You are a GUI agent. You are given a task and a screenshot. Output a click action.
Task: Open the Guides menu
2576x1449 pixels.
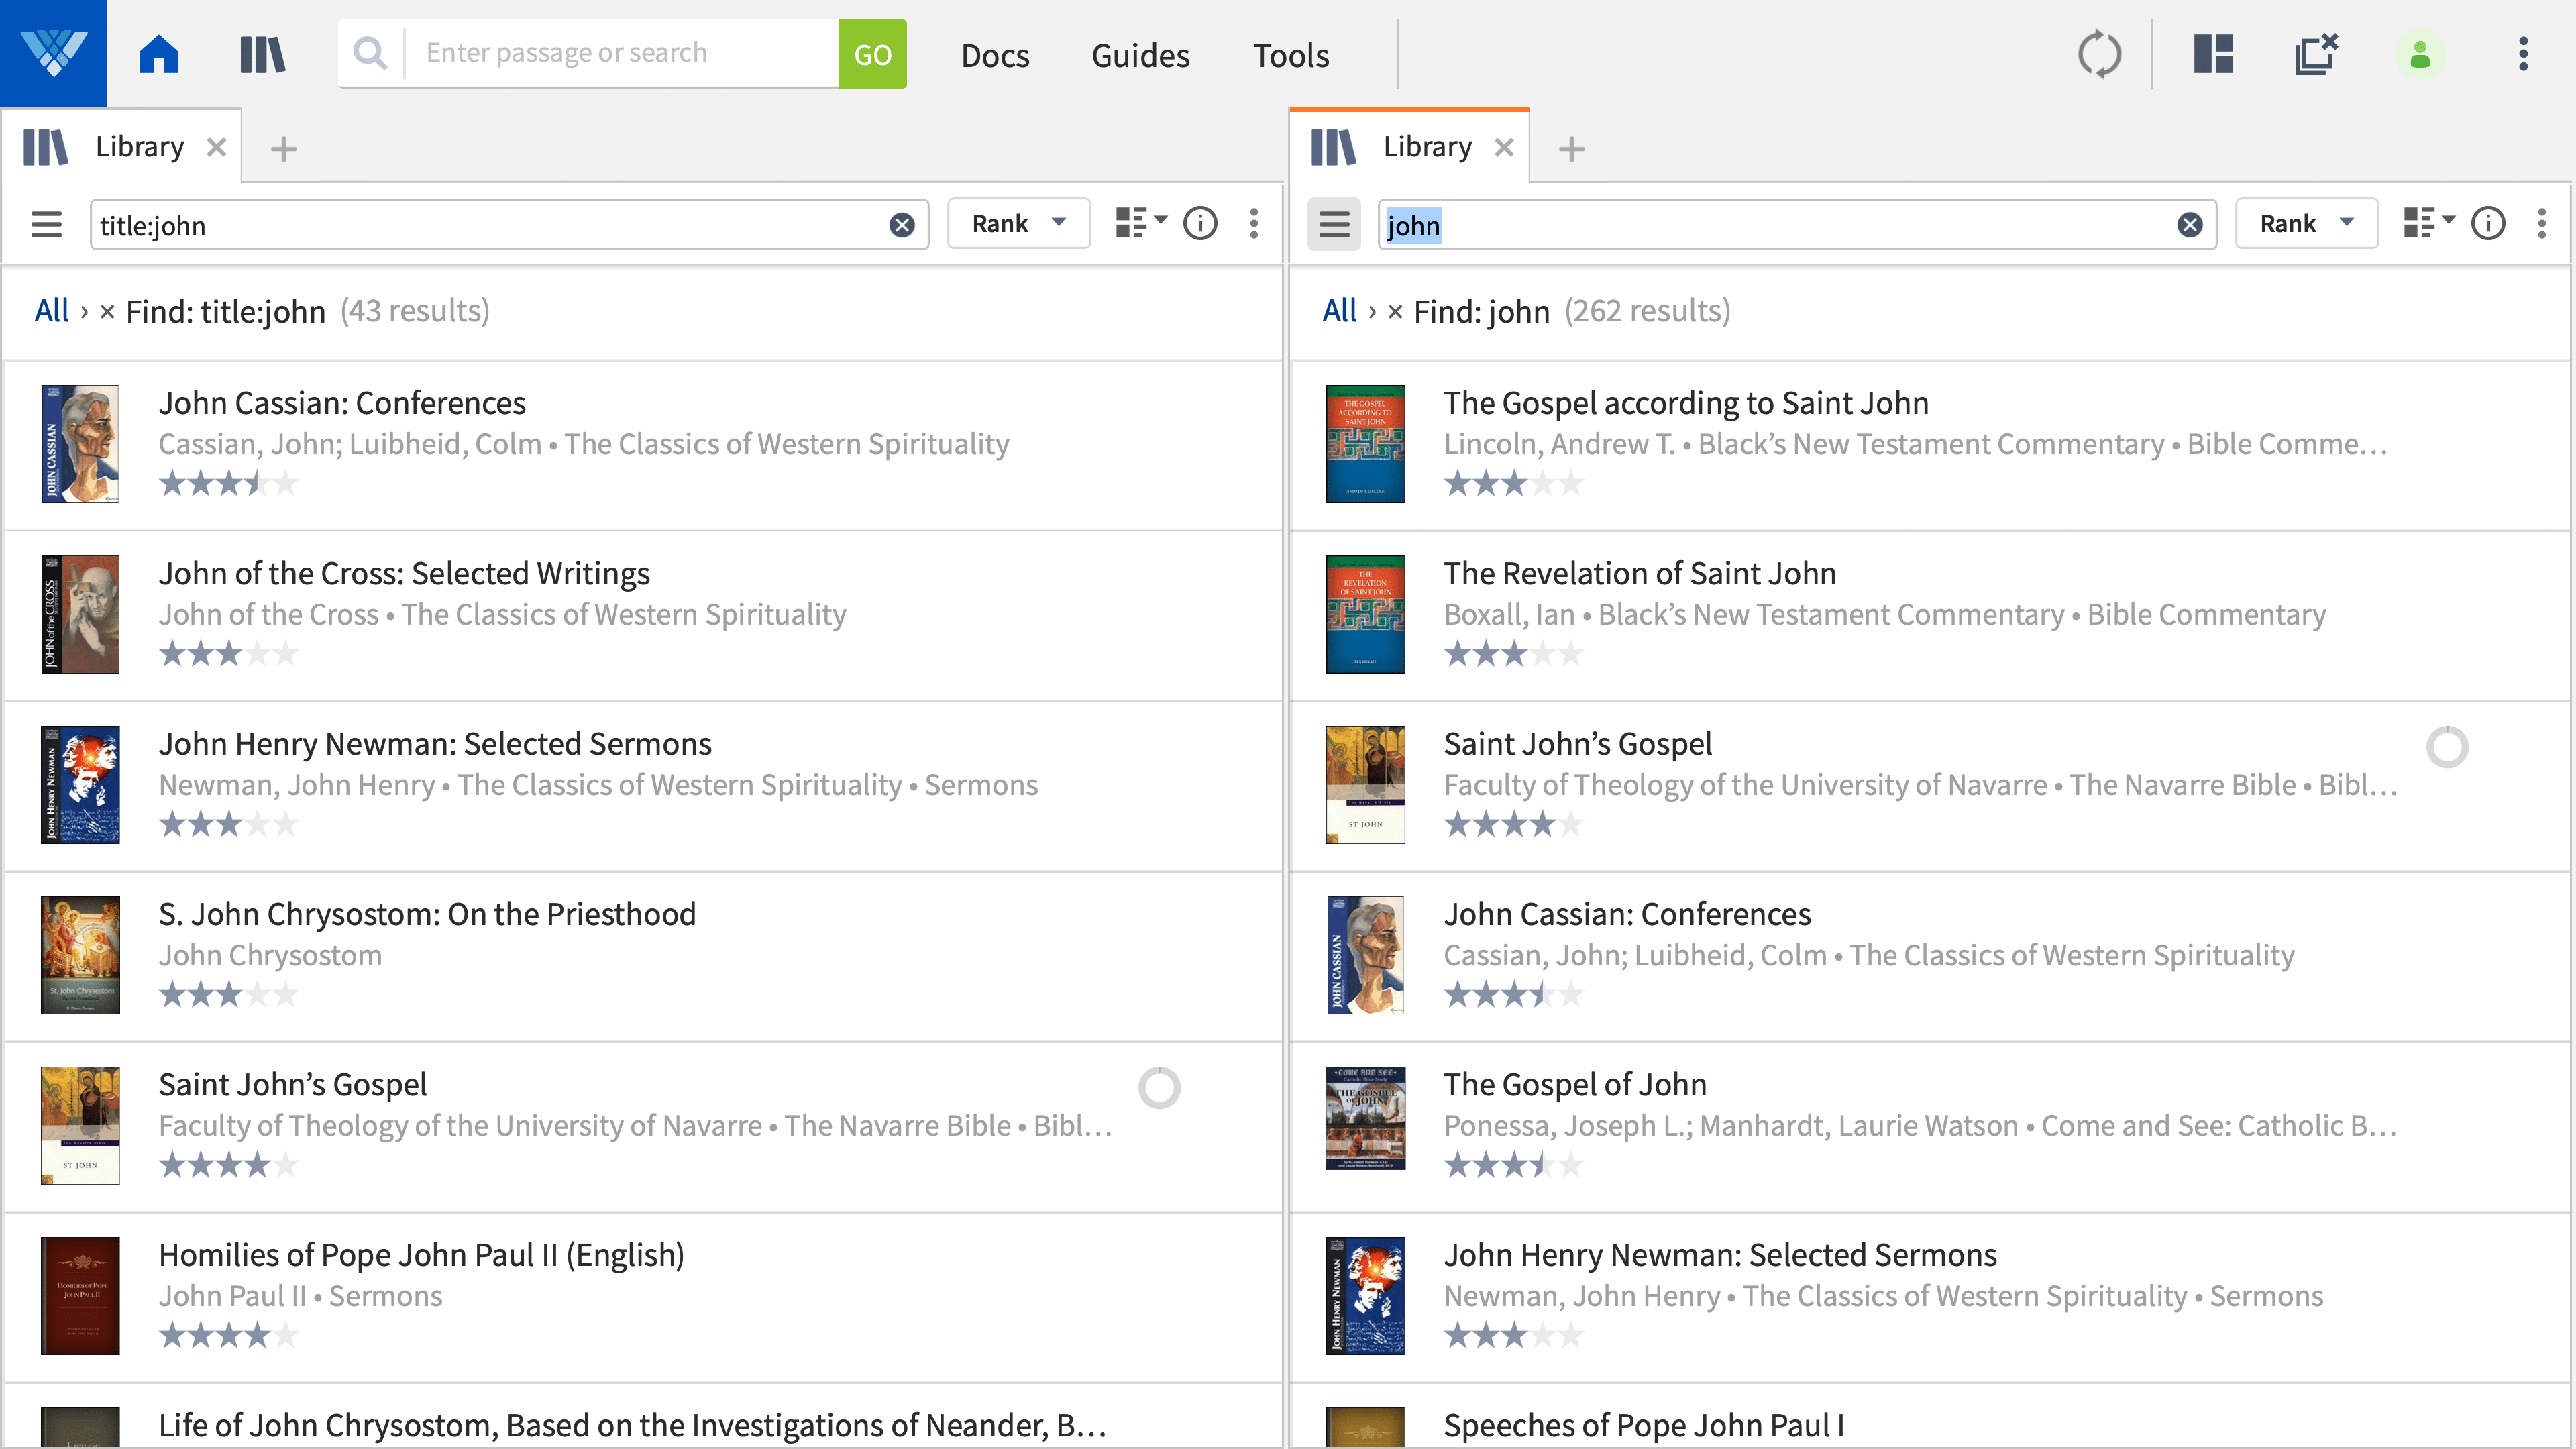(1140, 55)
